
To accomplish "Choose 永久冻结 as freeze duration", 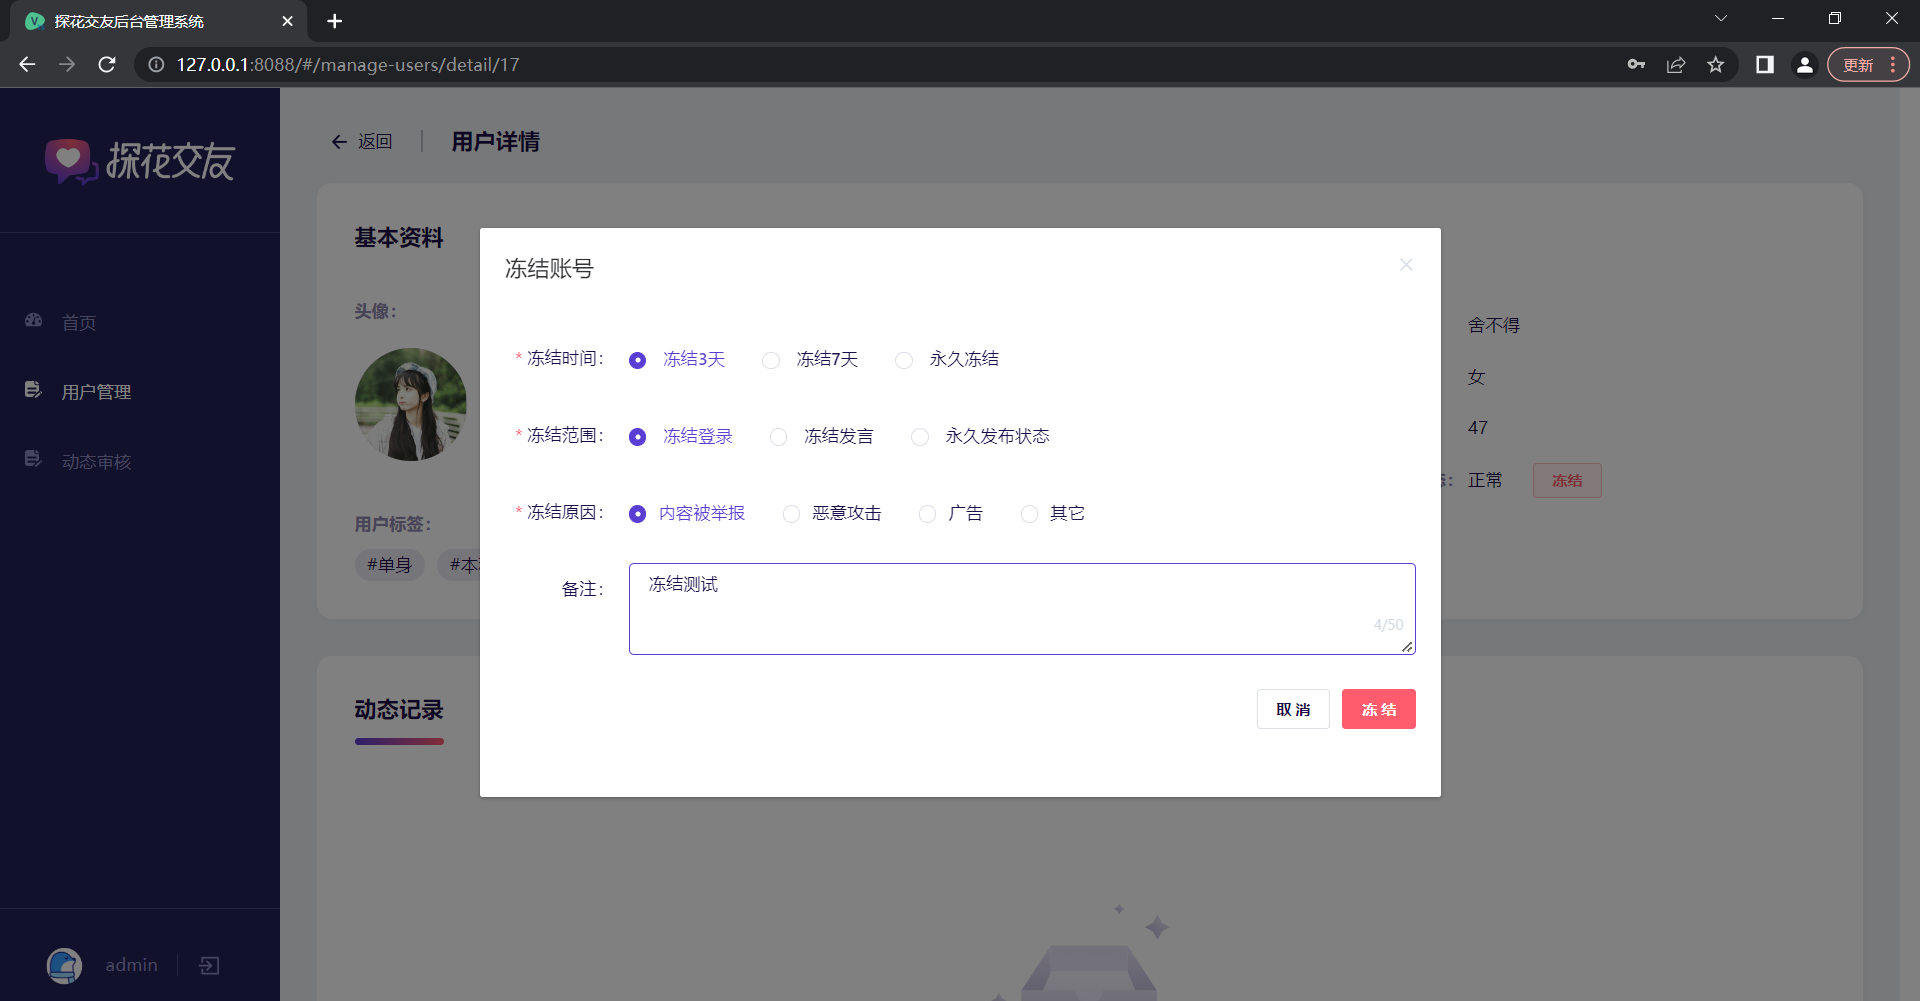I will (947, 360).
